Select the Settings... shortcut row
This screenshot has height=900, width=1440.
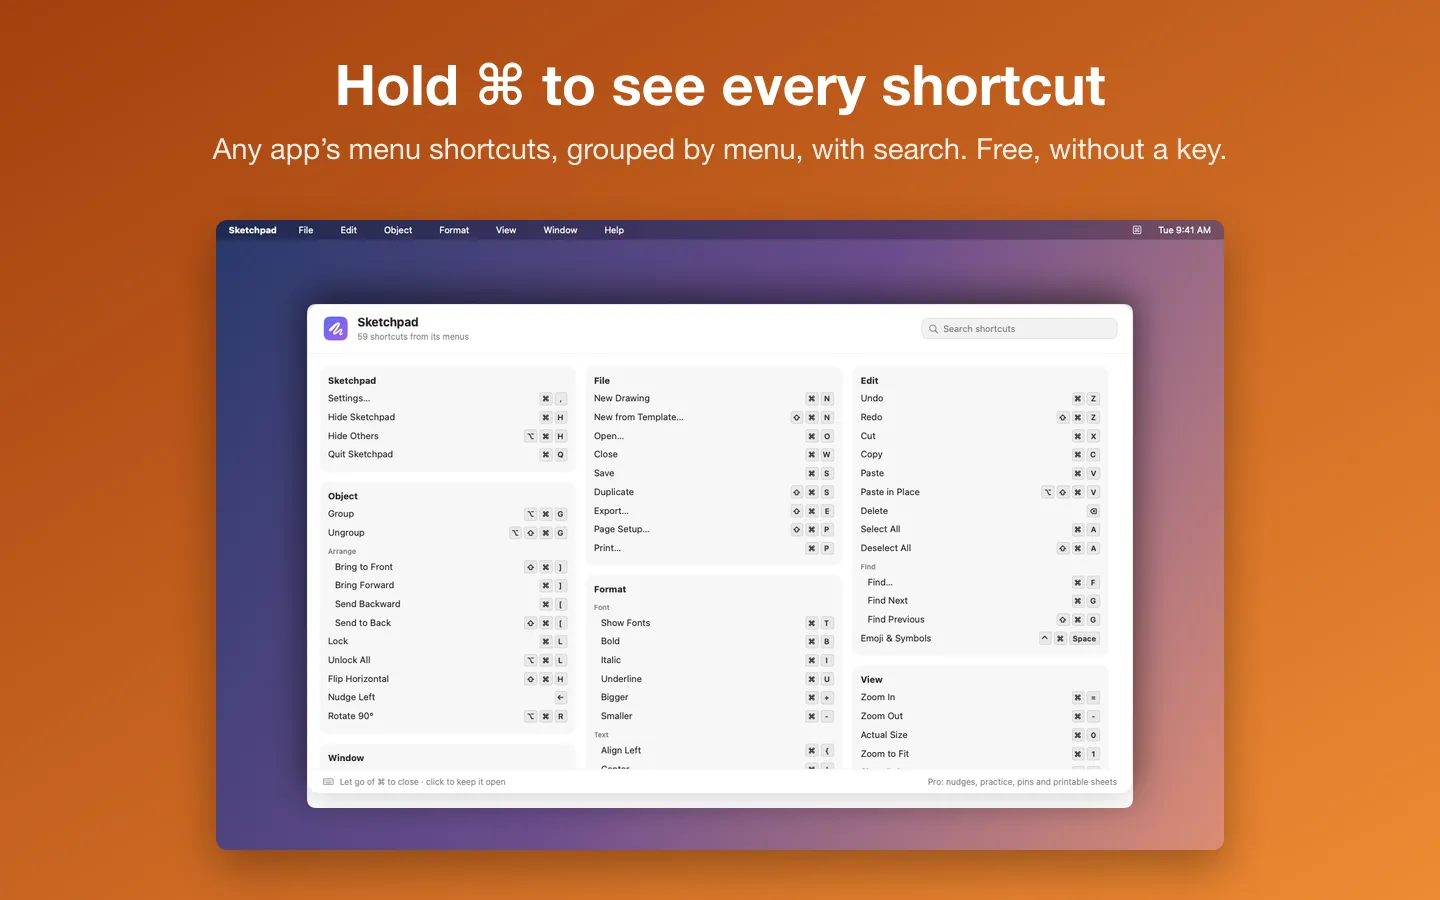pyautogui.click(x=447, y=399)
